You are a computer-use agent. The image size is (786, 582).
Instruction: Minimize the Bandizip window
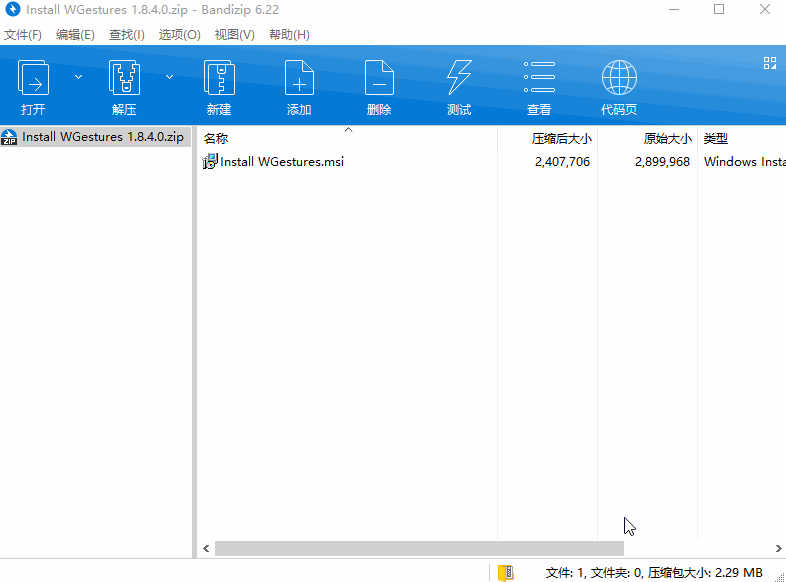coord(674,9)
